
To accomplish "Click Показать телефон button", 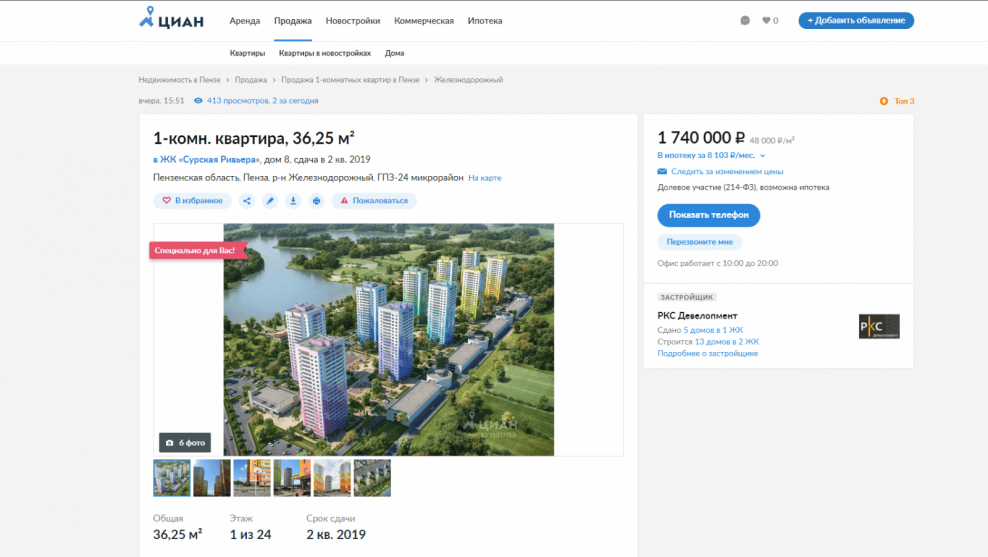I will click(708, 215).
